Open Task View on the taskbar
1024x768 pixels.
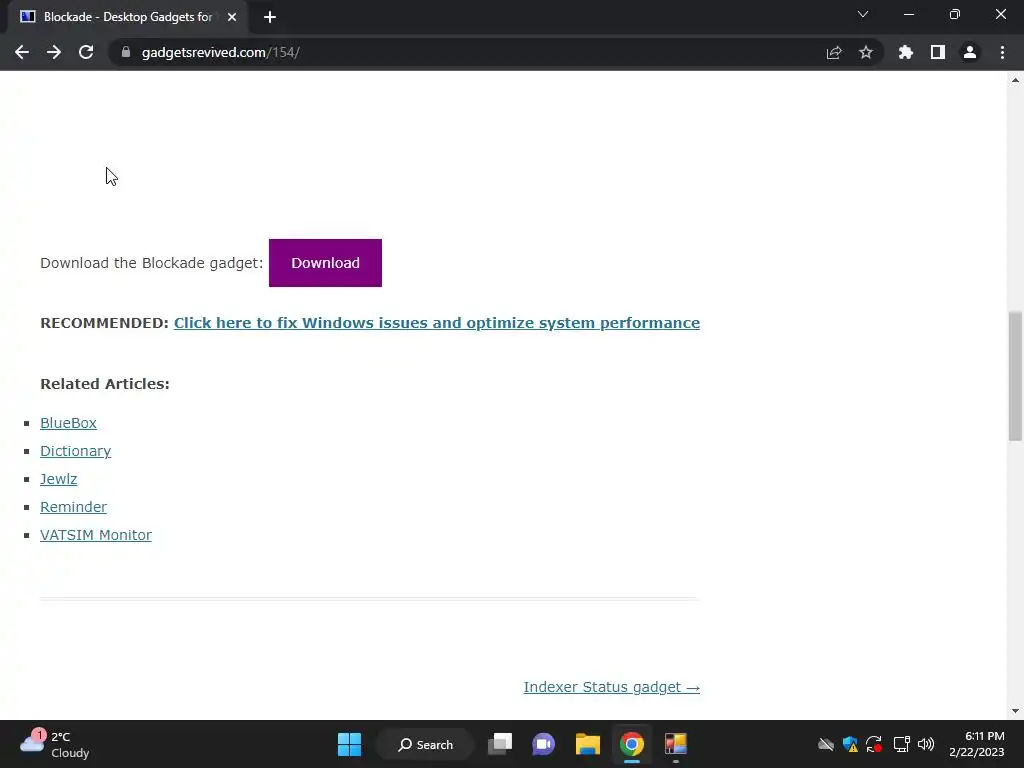500,744
